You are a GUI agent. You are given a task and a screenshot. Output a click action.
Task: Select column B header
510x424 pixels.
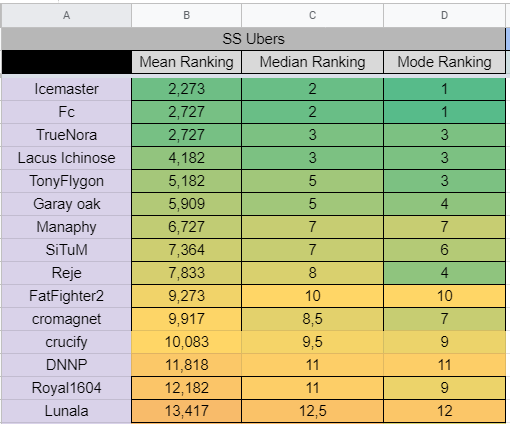(186, 15)
